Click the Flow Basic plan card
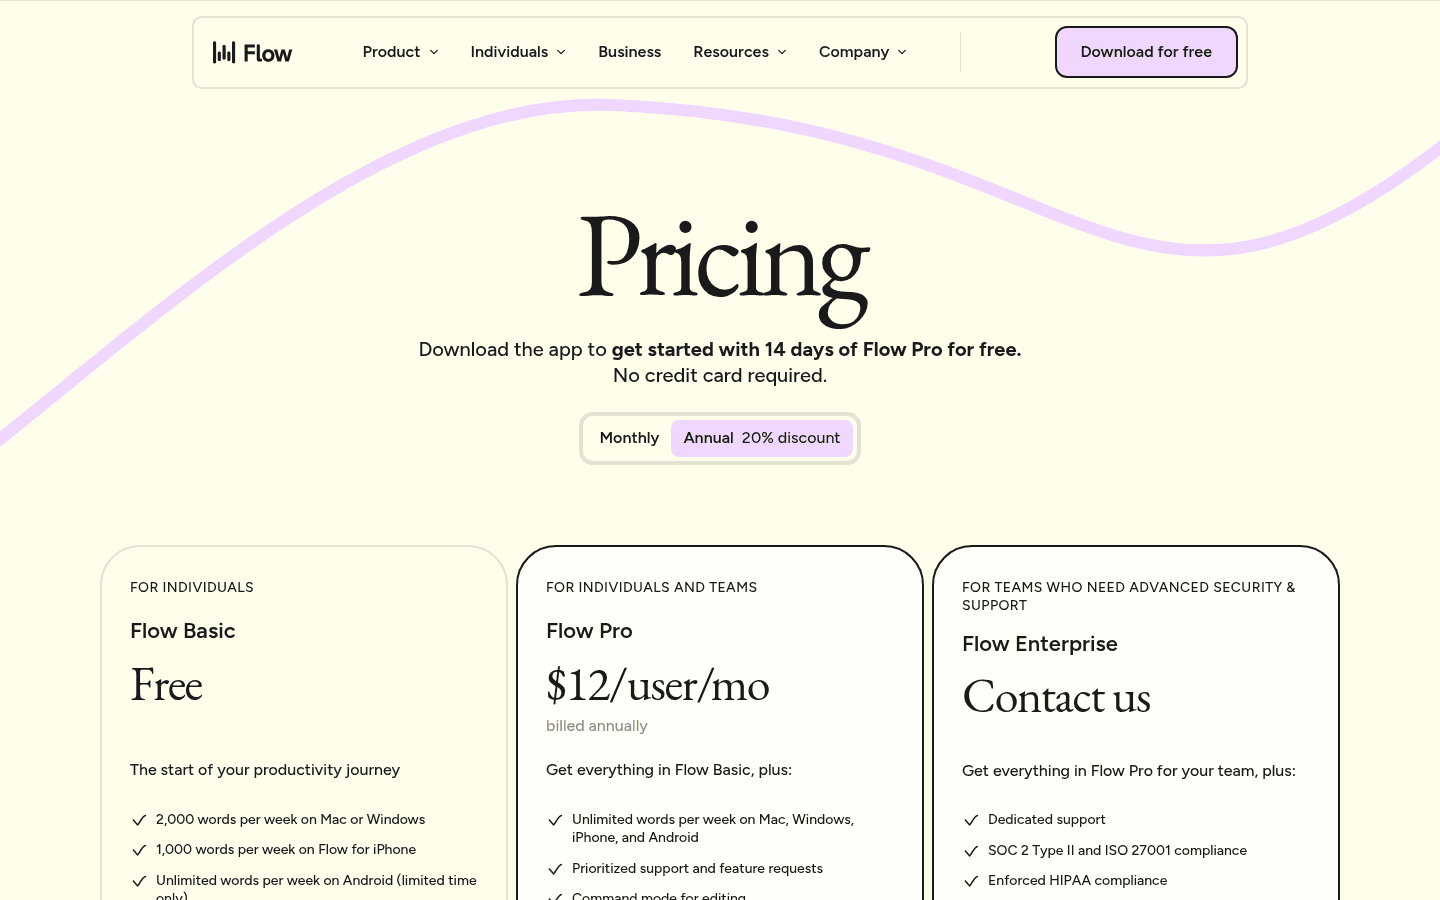Viewport: 1440px width, 900px height. 304,723
